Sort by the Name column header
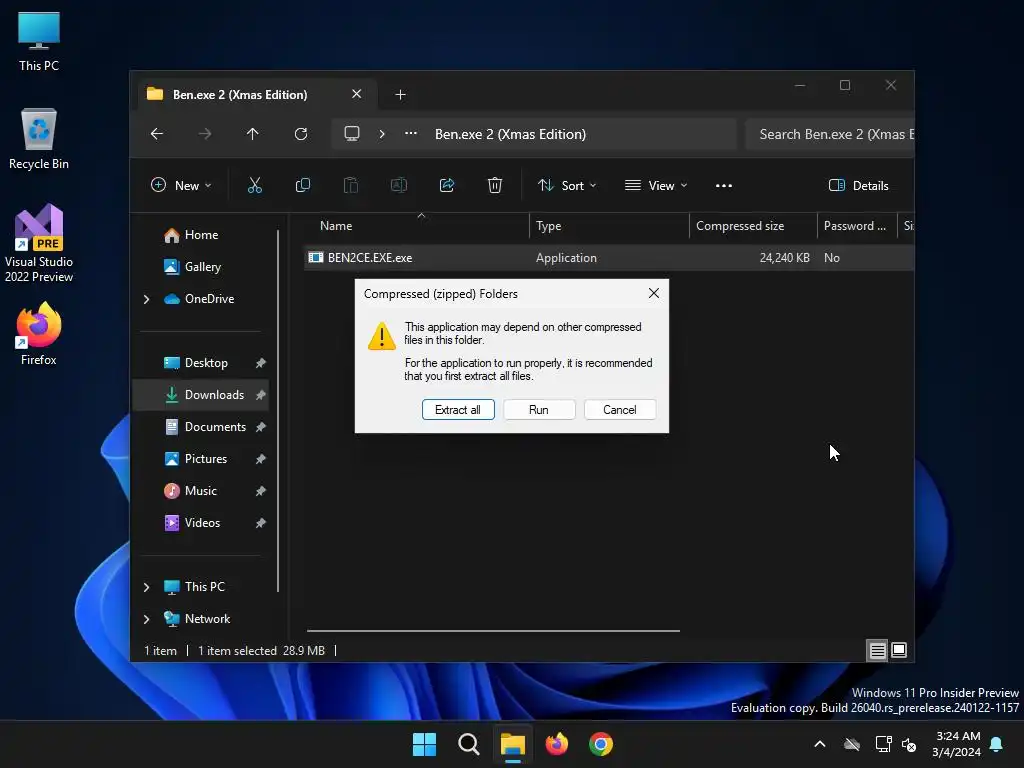This screenshot has height=768, width=1024. (x=417, y=226)
